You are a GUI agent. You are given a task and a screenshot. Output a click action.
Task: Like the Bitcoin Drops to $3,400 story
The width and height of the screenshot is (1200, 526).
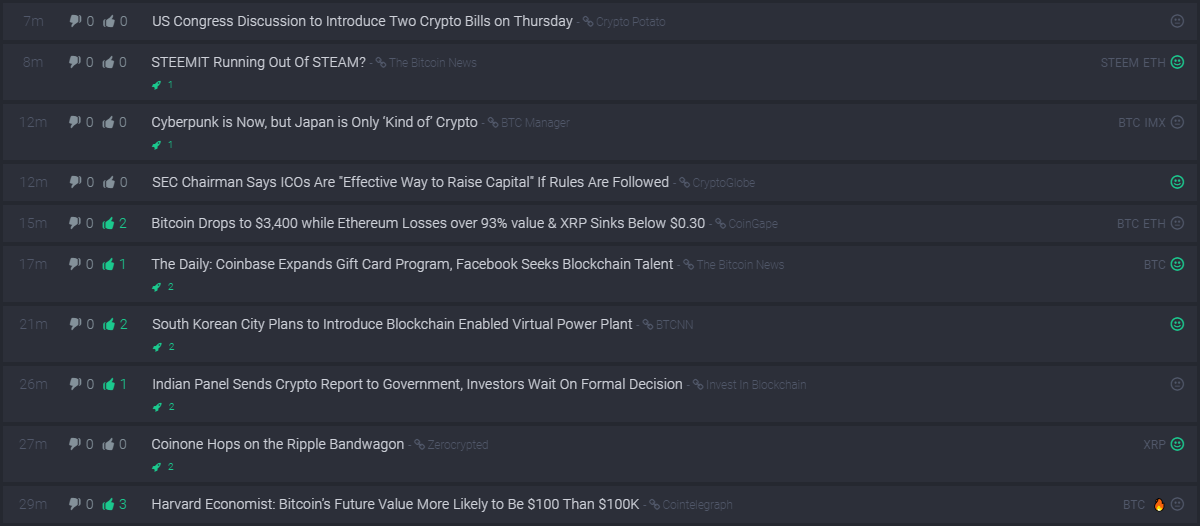tap(109, 223)
